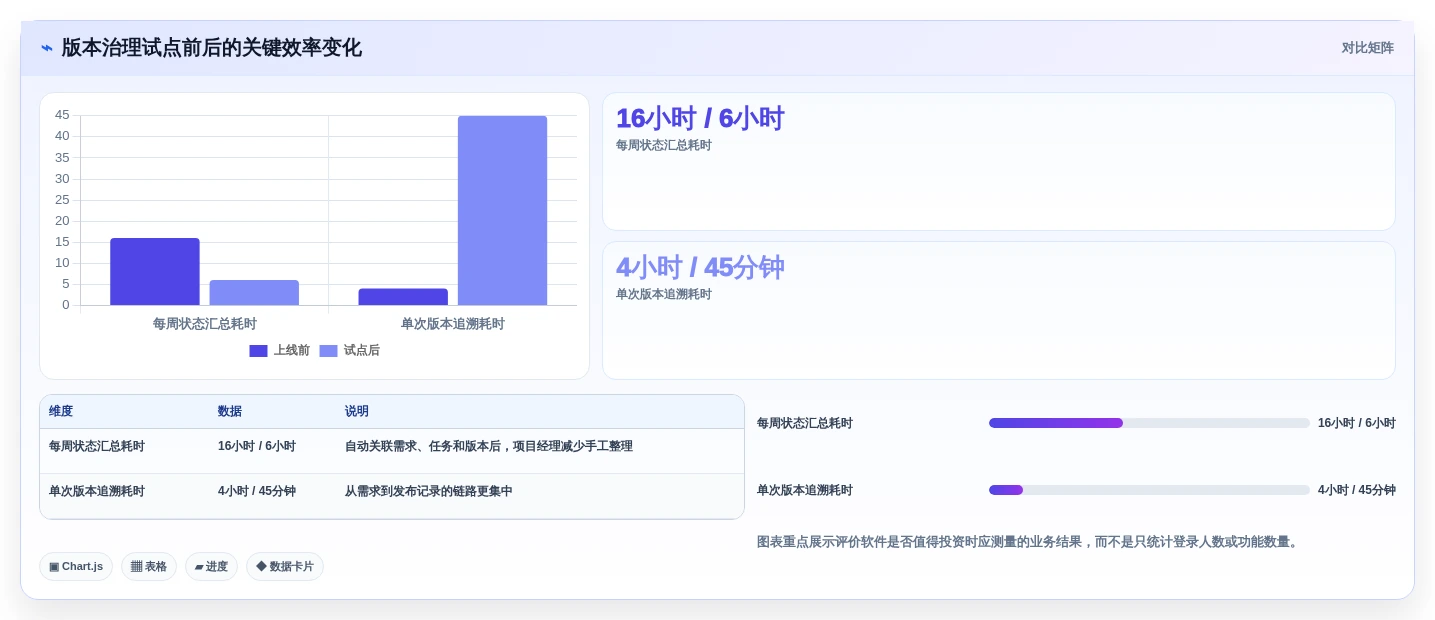Toggle the 上线前 legend label
Screen dimensions: 1435x620
click(x=292, y=351)
